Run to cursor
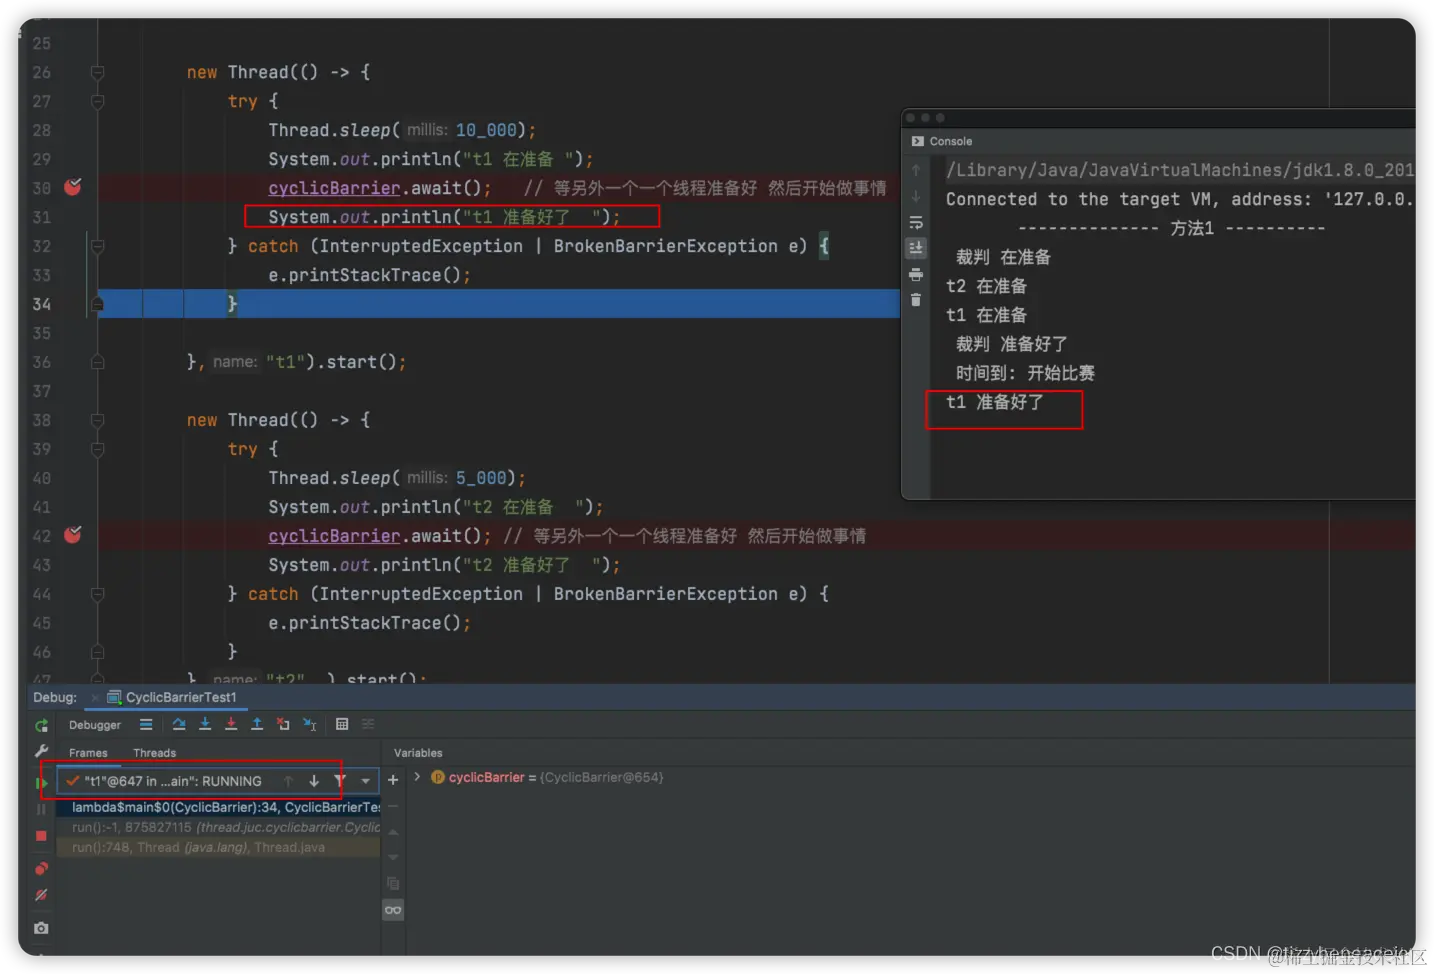 310,724
